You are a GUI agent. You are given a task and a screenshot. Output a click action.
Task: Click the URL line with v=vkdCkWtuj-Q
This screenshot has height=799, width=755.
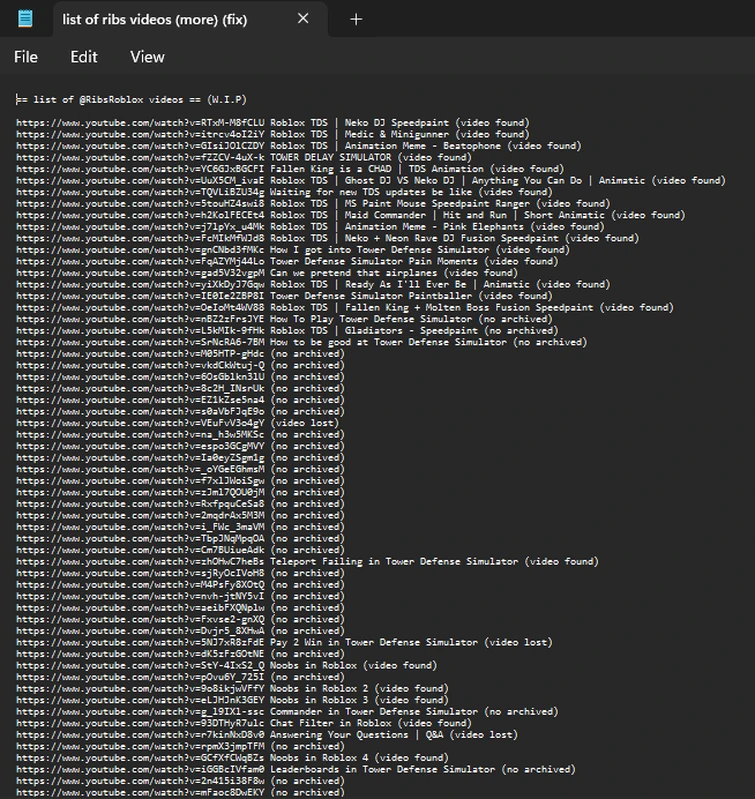180,365
